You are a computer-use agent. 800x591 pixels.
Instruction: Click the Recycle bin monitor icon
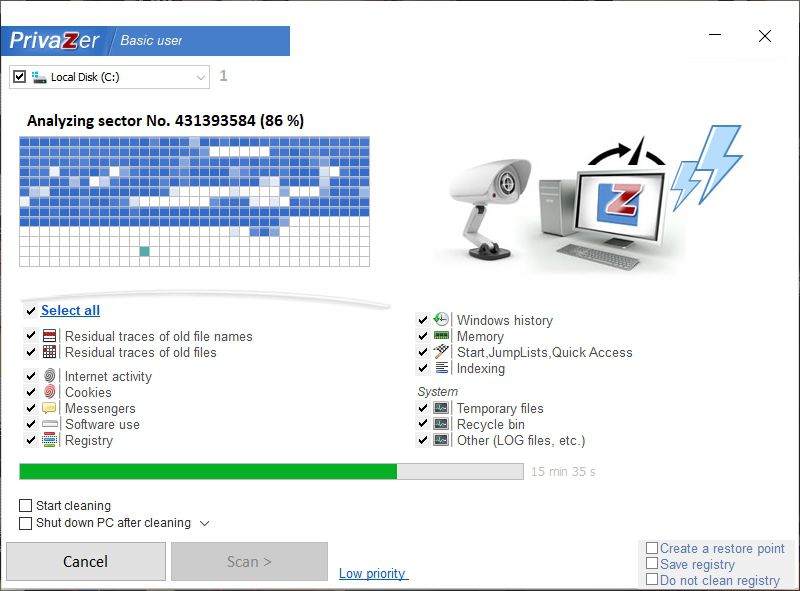tap(441, 424)
